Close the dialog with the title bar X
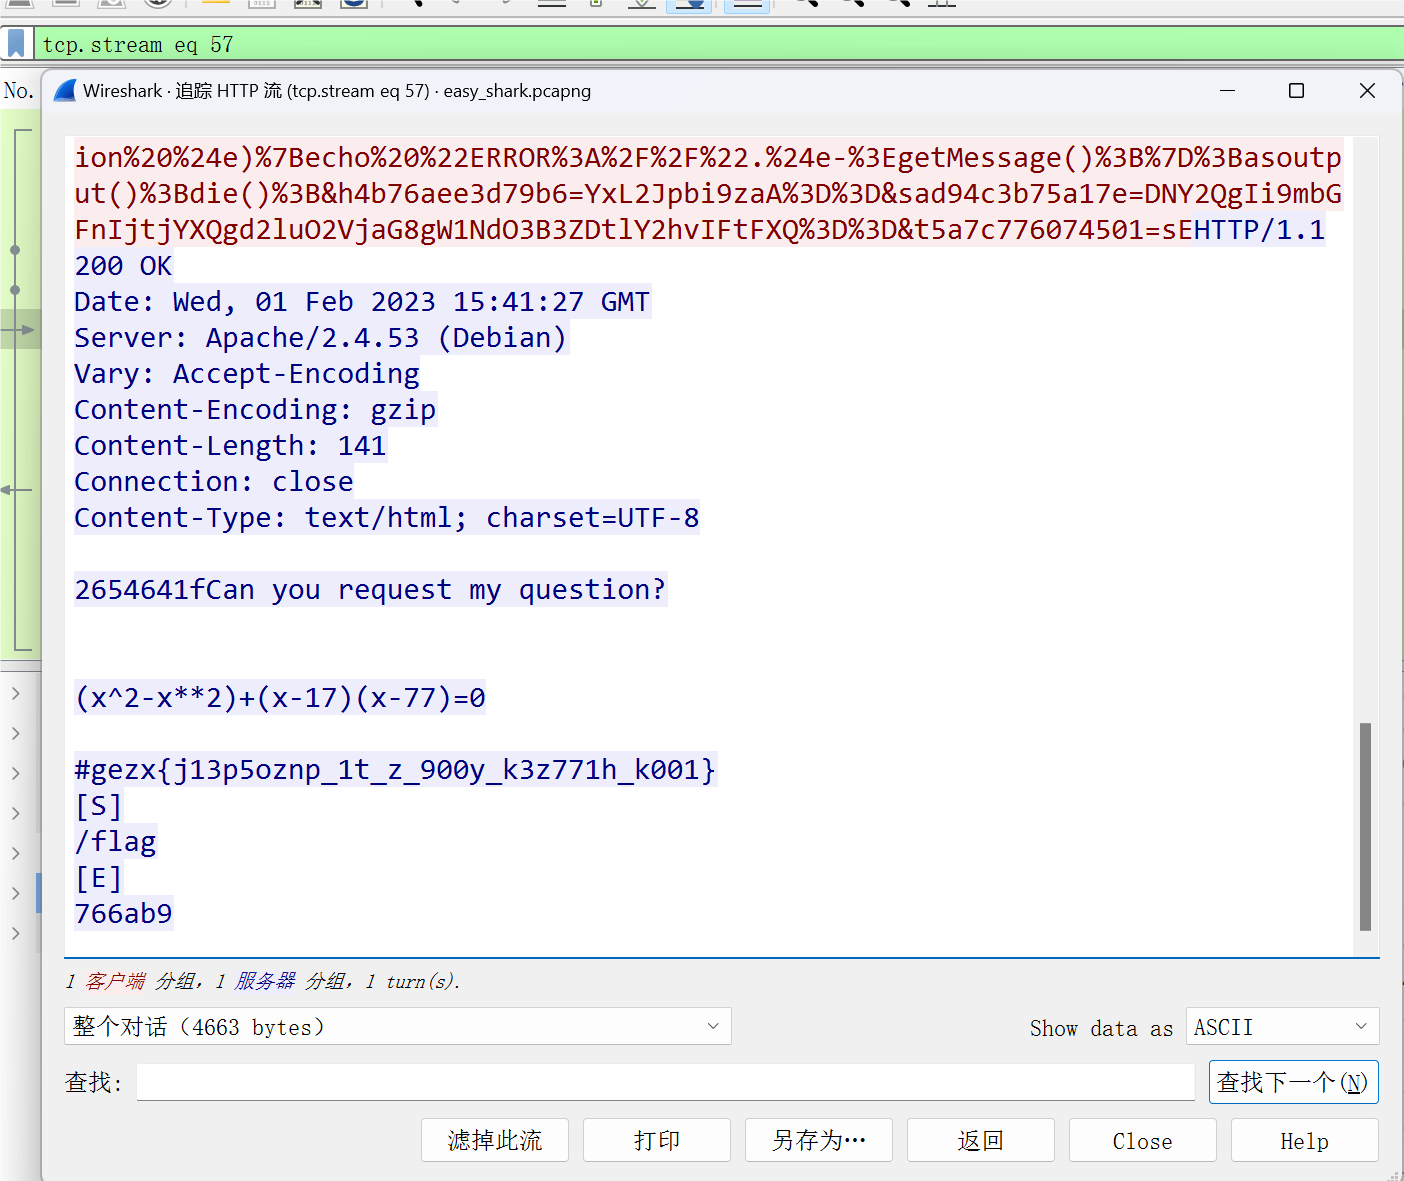This screenshot has width=1404, height=1181. point(1367,91)
